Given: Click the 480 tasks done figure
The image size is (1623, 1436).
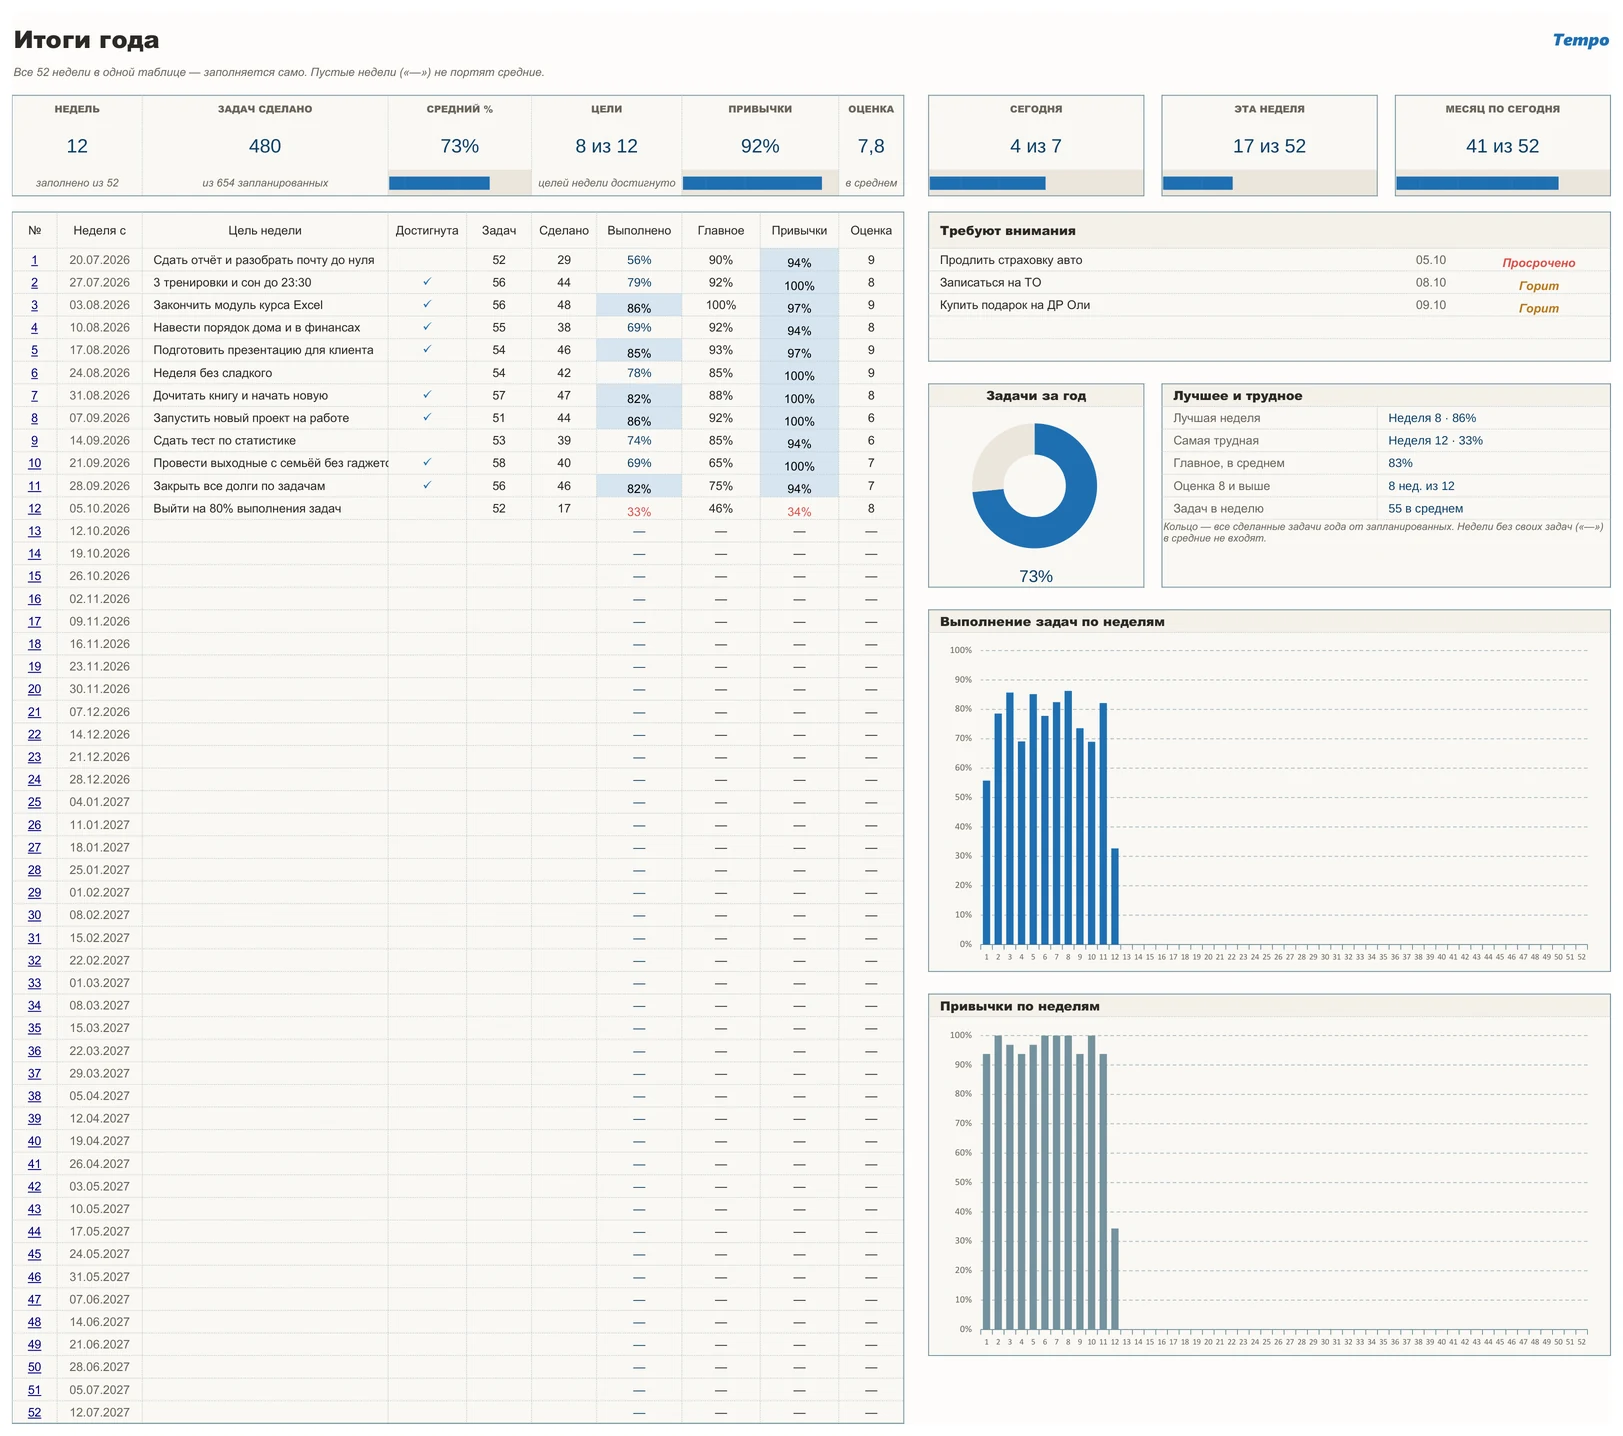Looking at the screenshot, I should pyautogui.click(x=264, y=147).
